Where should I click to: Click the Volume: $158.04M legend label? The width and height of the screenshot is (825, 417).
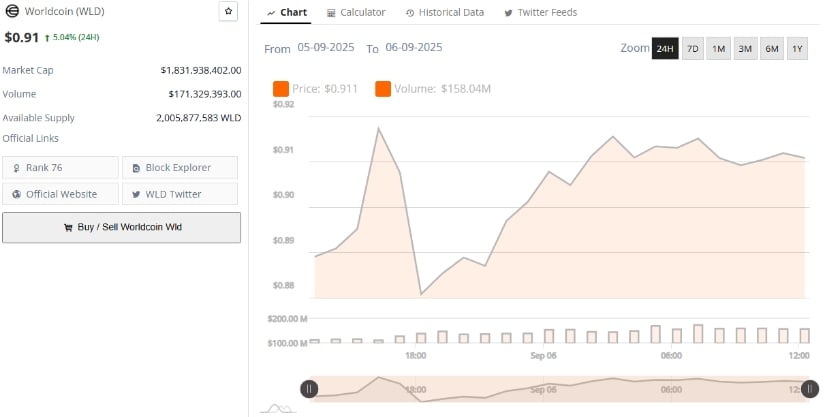442,89
